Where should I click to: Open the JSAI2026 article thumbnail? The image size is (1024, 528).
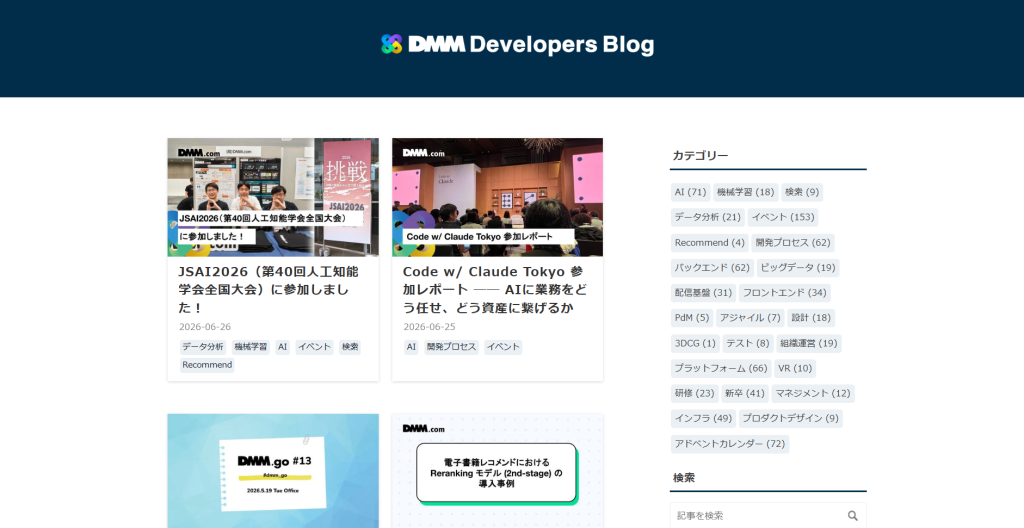tap(273, 197)
